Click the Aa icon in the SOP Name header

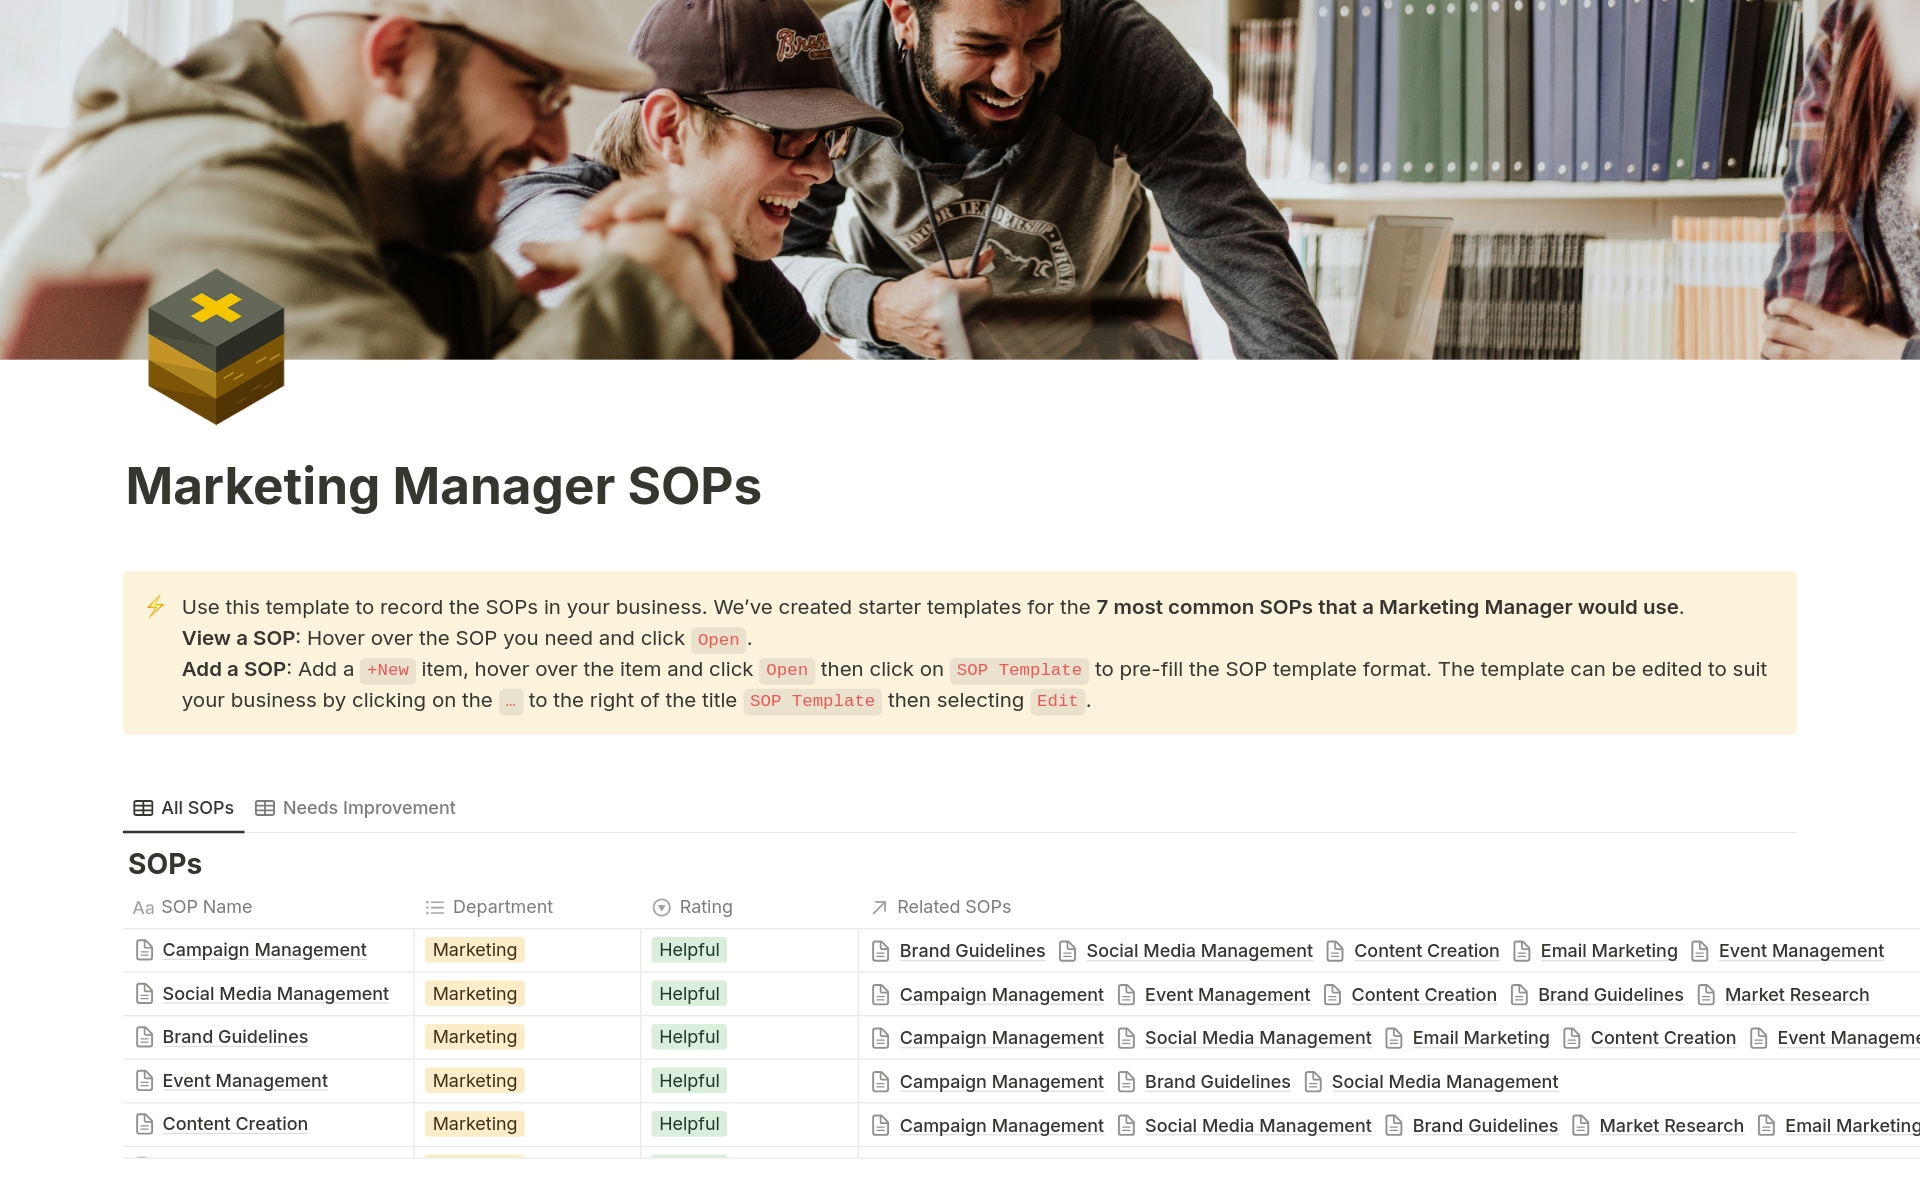point(143,907)
